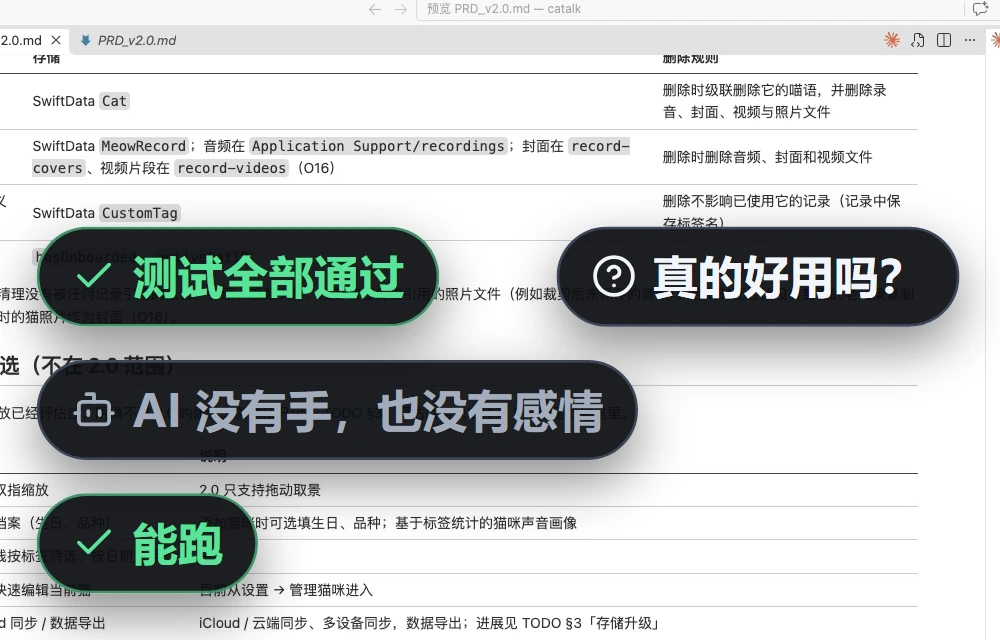Viewport: 1000px width, 640px height.
Task: Click the 'SwiftData Cat' cell
Action: pos(81,101)
